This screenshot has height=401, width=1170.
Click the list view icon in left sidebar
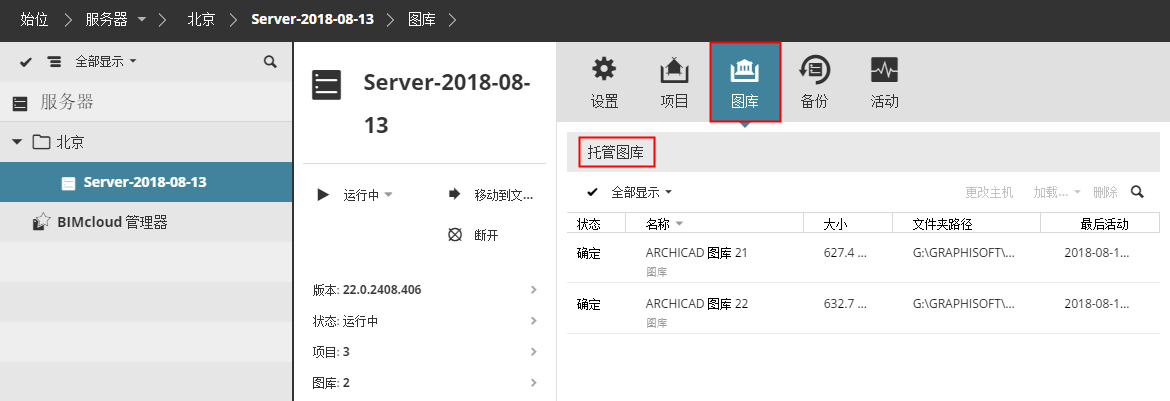click(54, 62)
